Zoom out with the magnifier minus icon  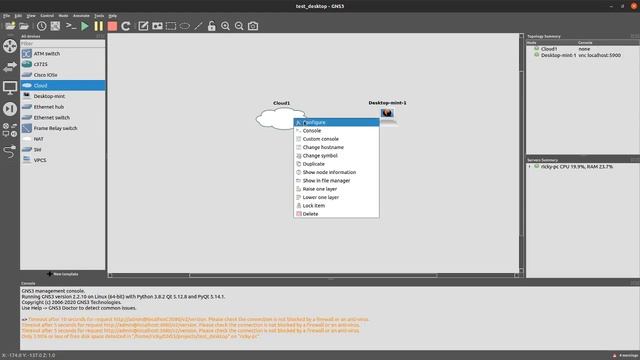(x=239, y=26)
